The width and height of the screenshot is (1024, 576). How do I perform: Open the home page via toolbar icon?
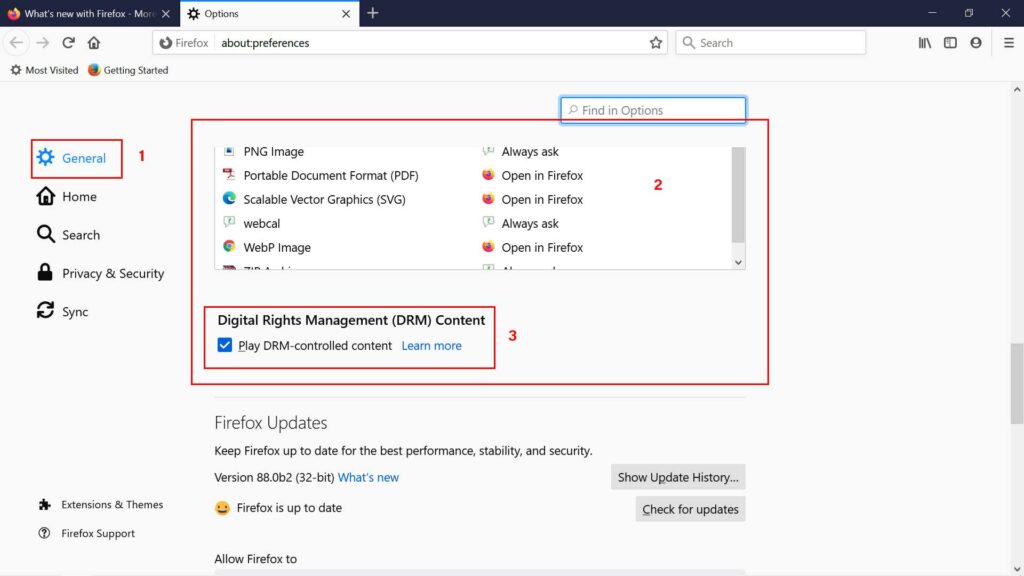94,42
